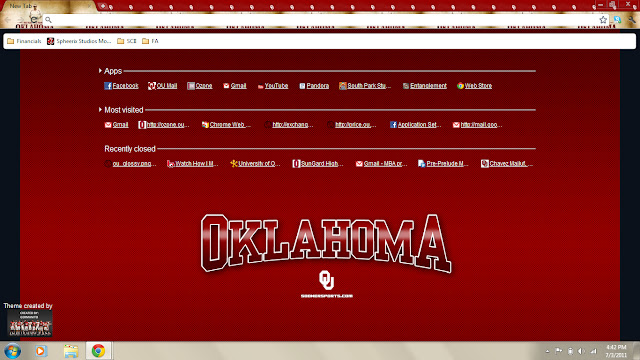Click the theme creator thumbnail image
Screen dimensions: 640x360
[x=29, y=323]
